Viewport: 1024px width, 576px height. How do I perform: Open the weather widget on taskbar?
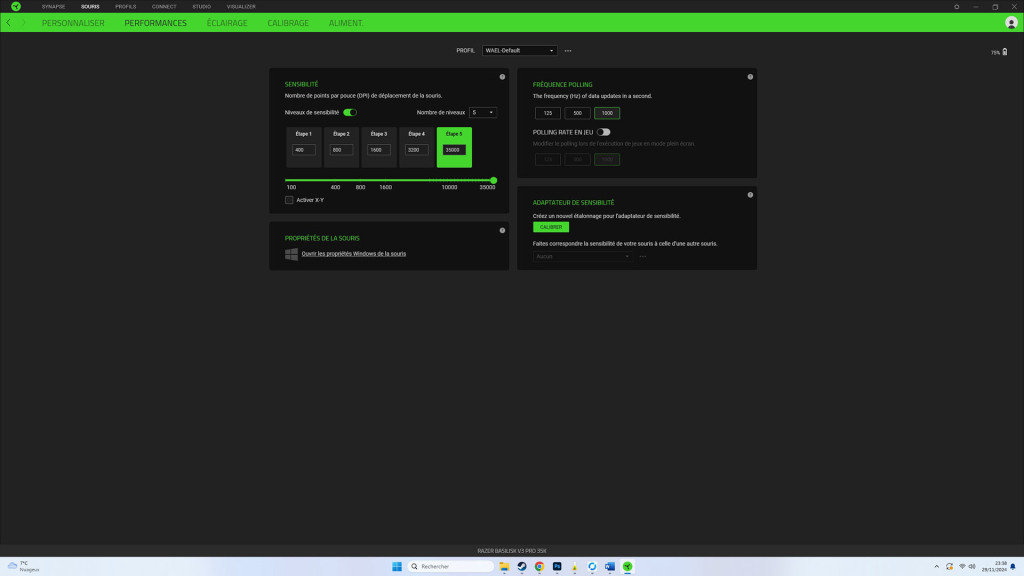click(23, 566)
